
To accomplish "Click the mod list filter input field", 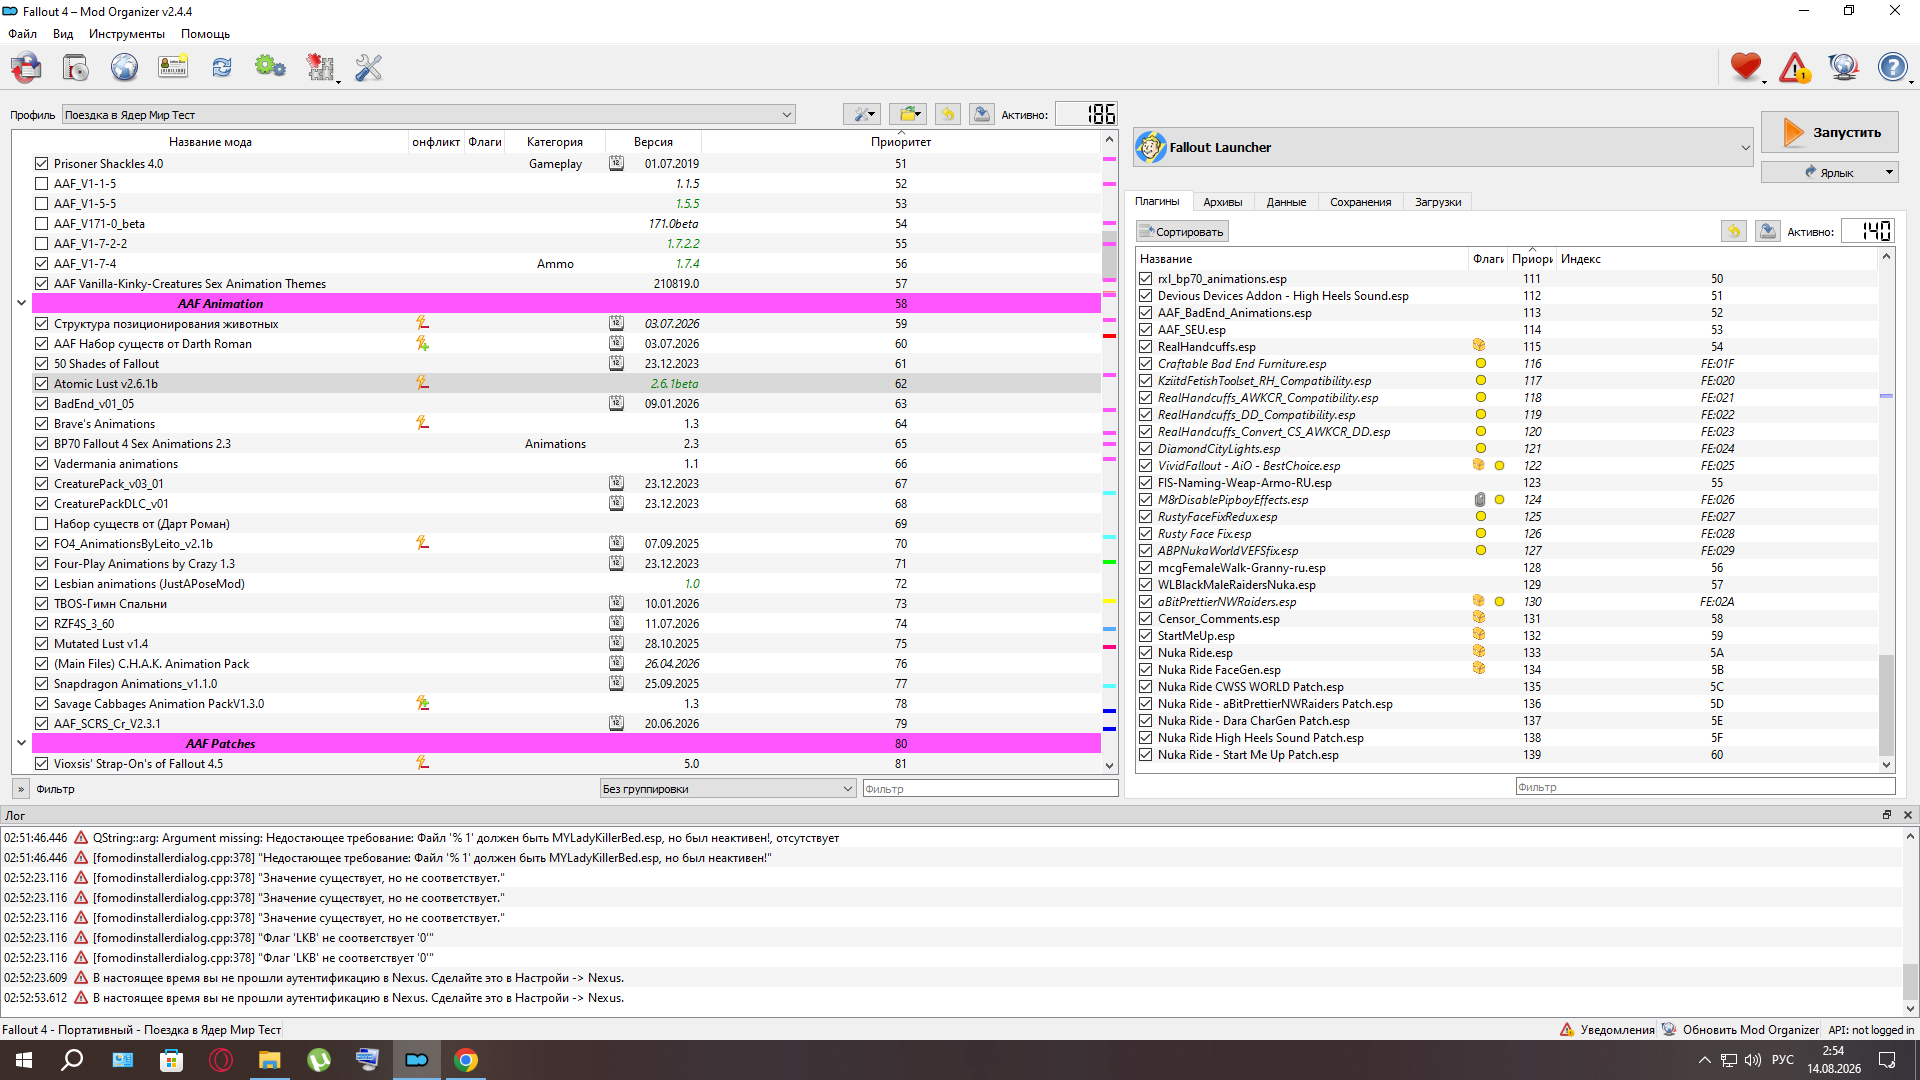I will pyautogui.click(x=990, y=789).
